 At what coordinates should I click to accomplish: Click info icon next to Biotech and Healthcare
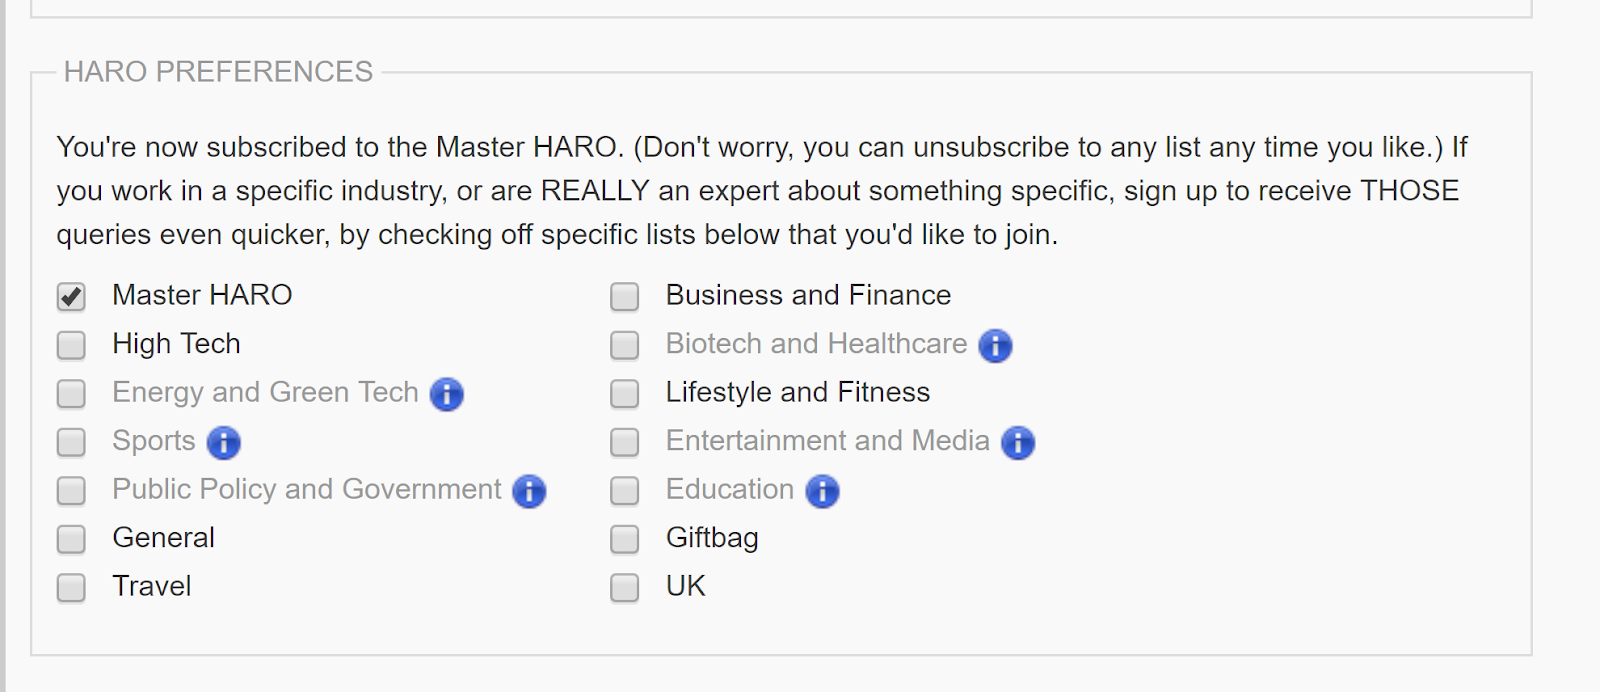(x=995, y=346)
